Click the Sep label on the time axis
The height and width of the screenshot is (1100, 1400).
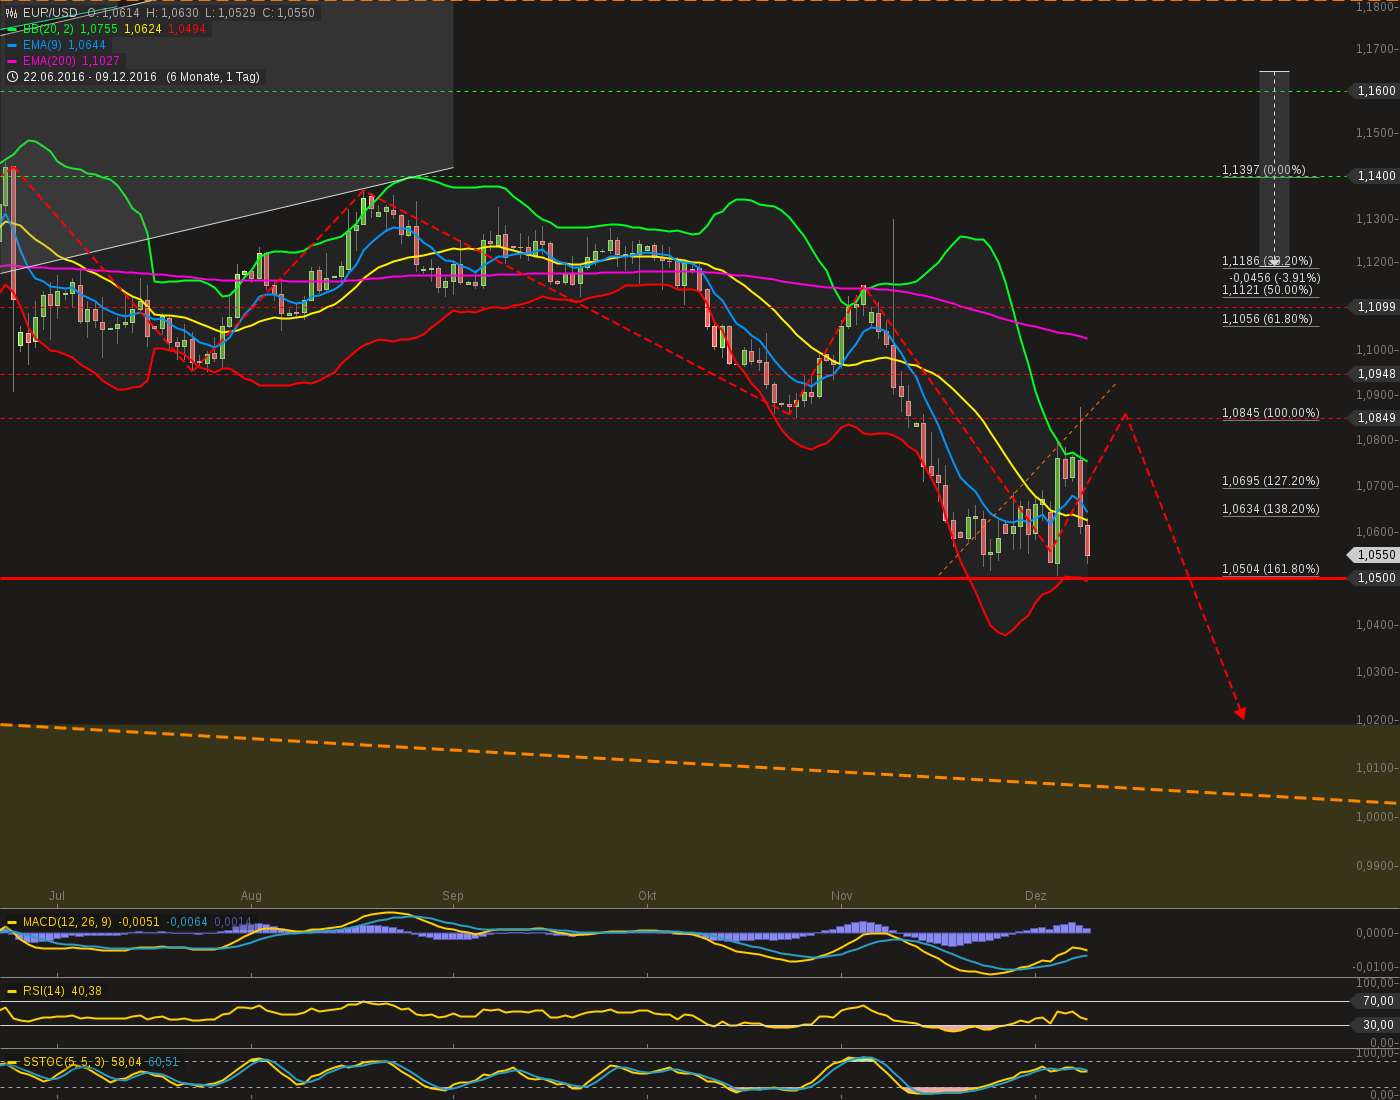453,896
